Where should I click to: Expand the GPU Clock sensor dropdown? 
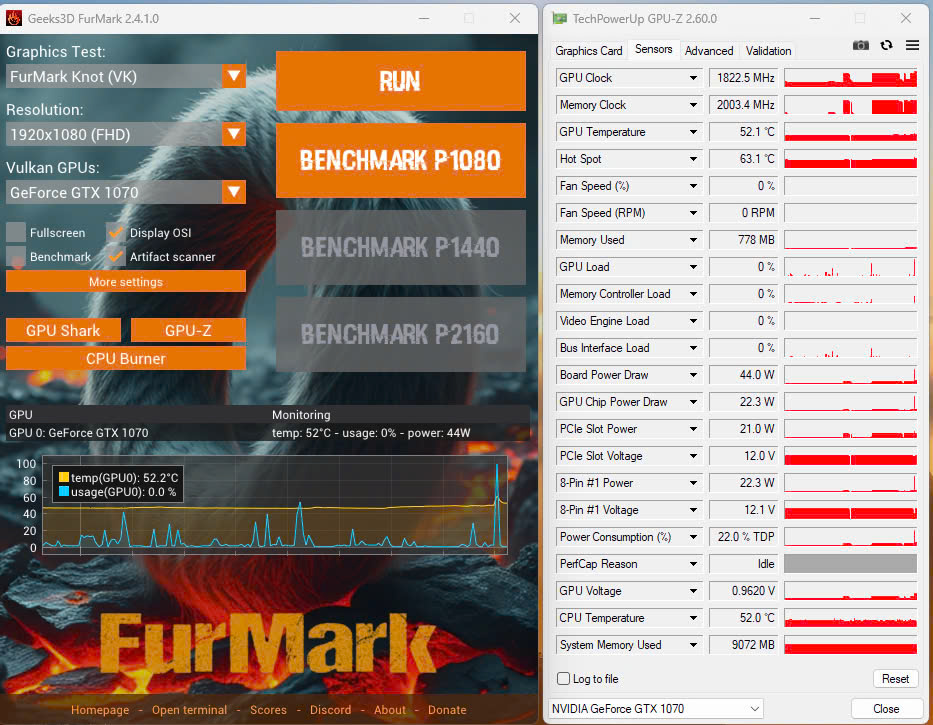pos(693,78)
